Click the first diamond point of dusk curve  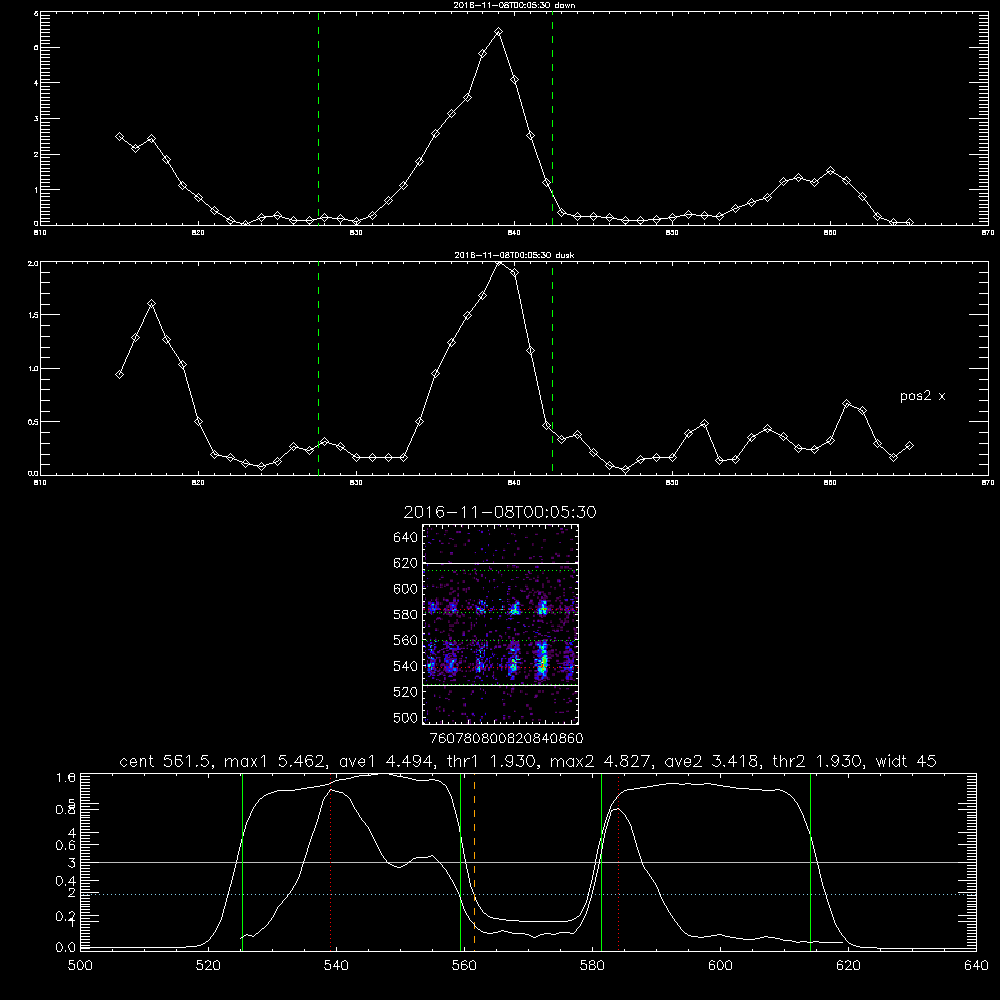click(x=119, y=374)
